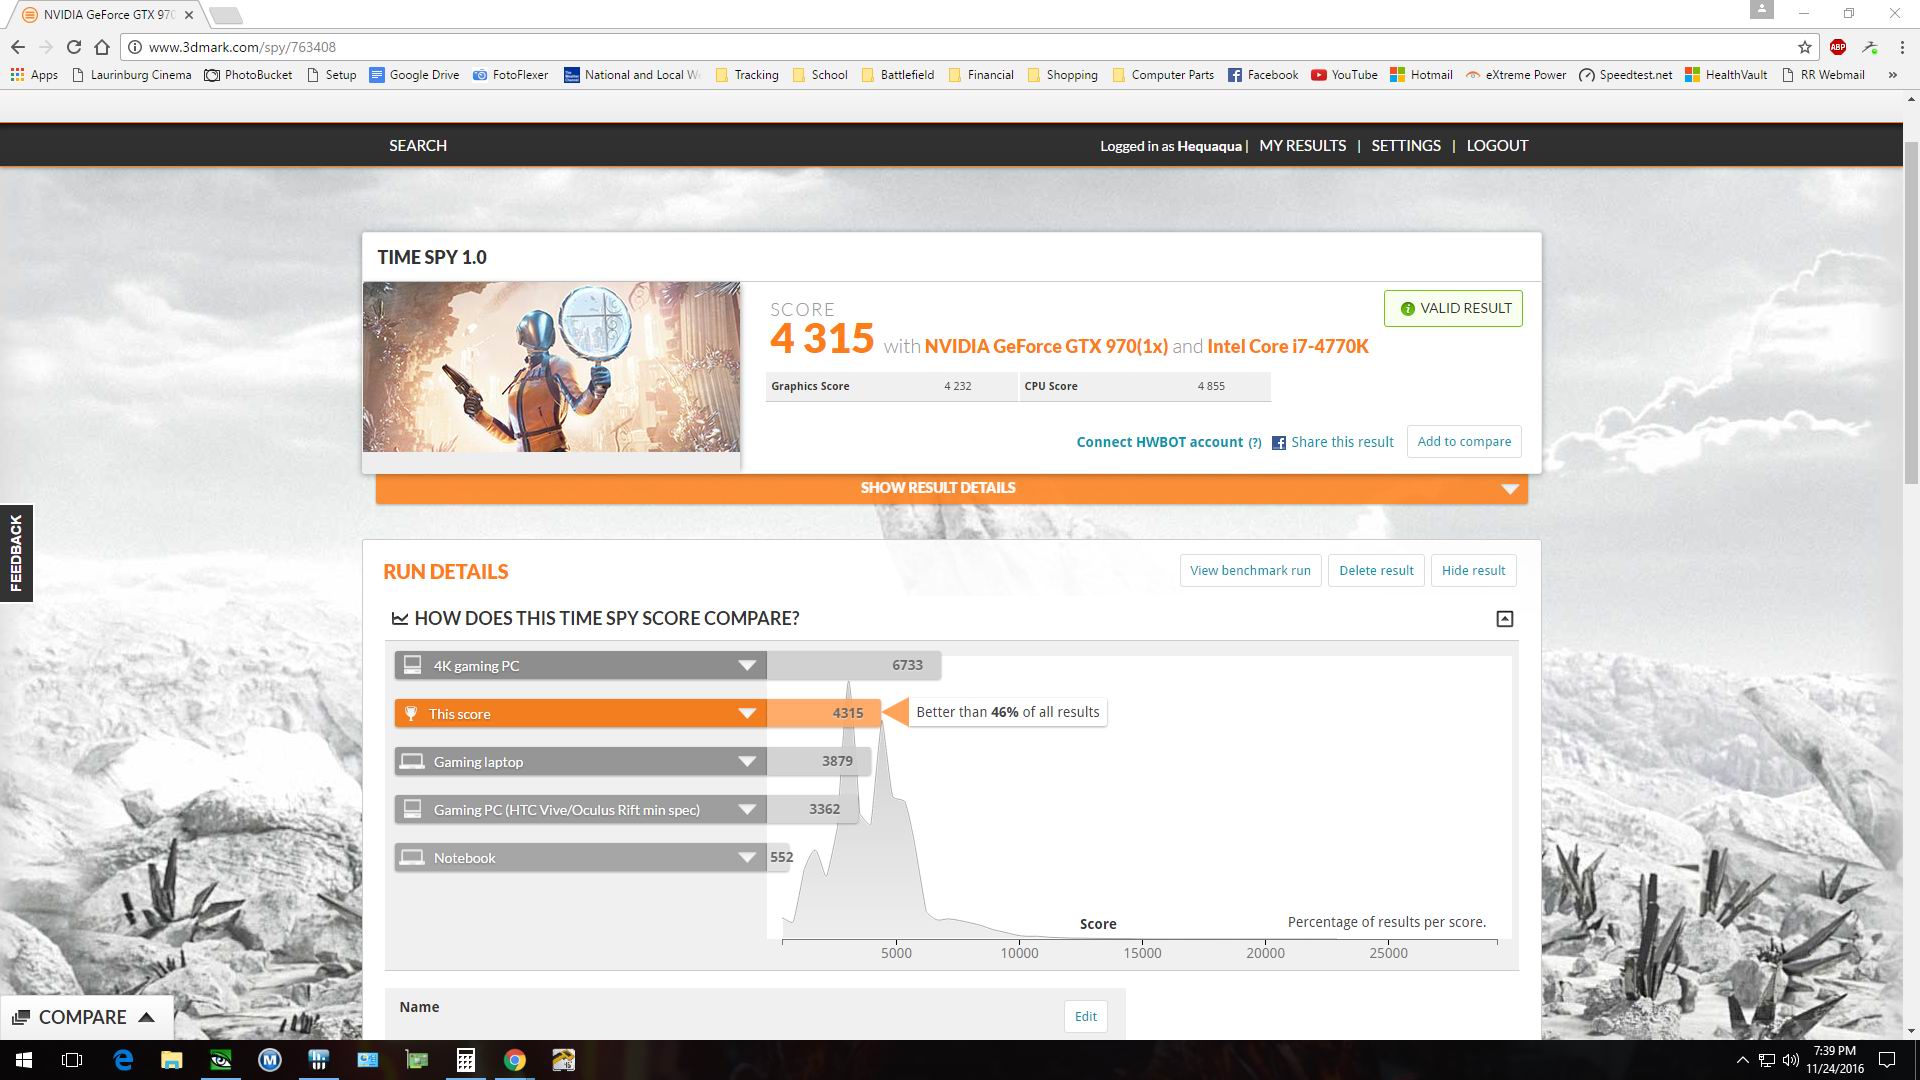Expand the Notebook dropdown

tap(747, 858)
